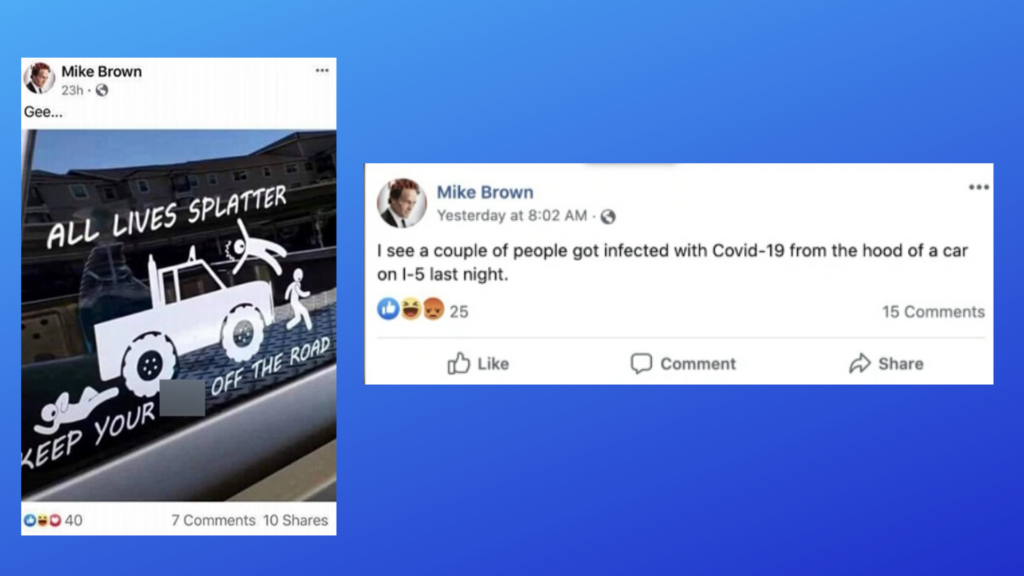Open the All Lives Splatter decal photo
Image resolution: width=1024 pixels, height=576 pixels.
coord(179,315)
